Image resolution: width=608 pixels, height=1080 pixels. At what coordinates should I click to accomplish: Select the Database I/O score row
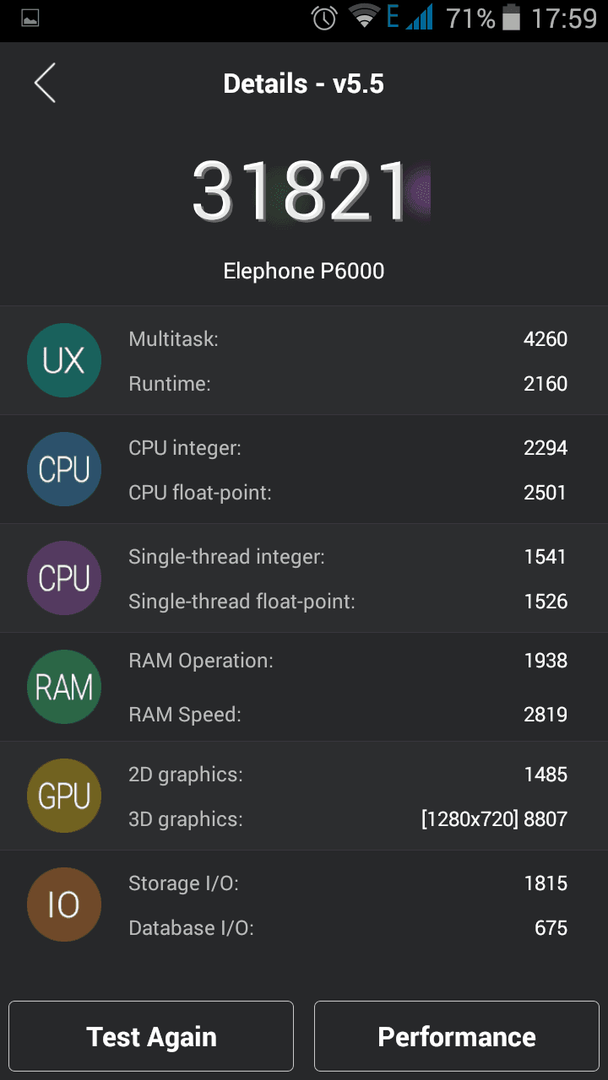(347, 928)
